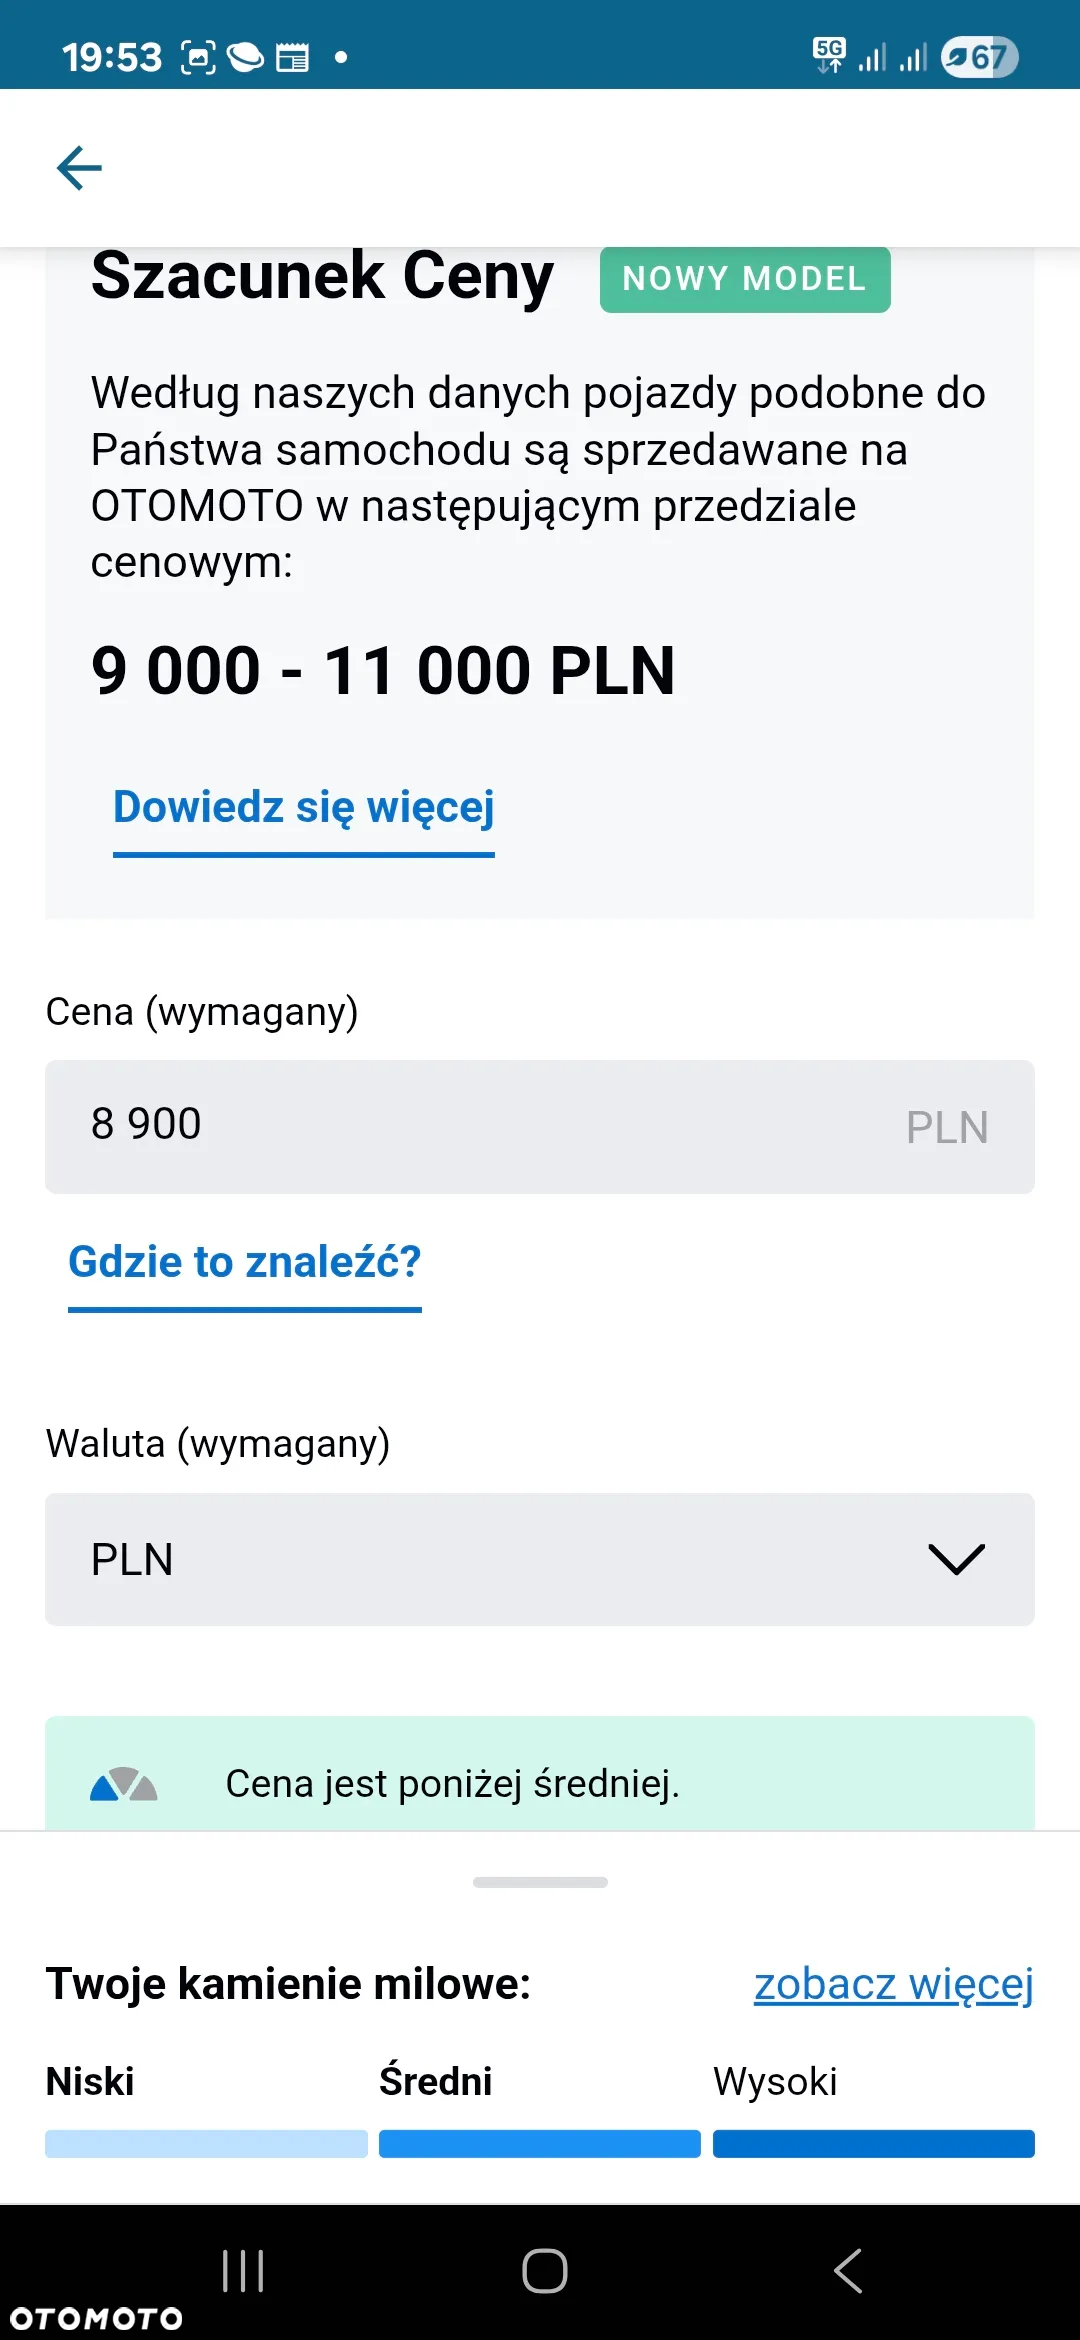This screenshot has width=1080, height=2340.
Task: Open the Waluta PLN dropdown
Action: (x=540, y=1559)
